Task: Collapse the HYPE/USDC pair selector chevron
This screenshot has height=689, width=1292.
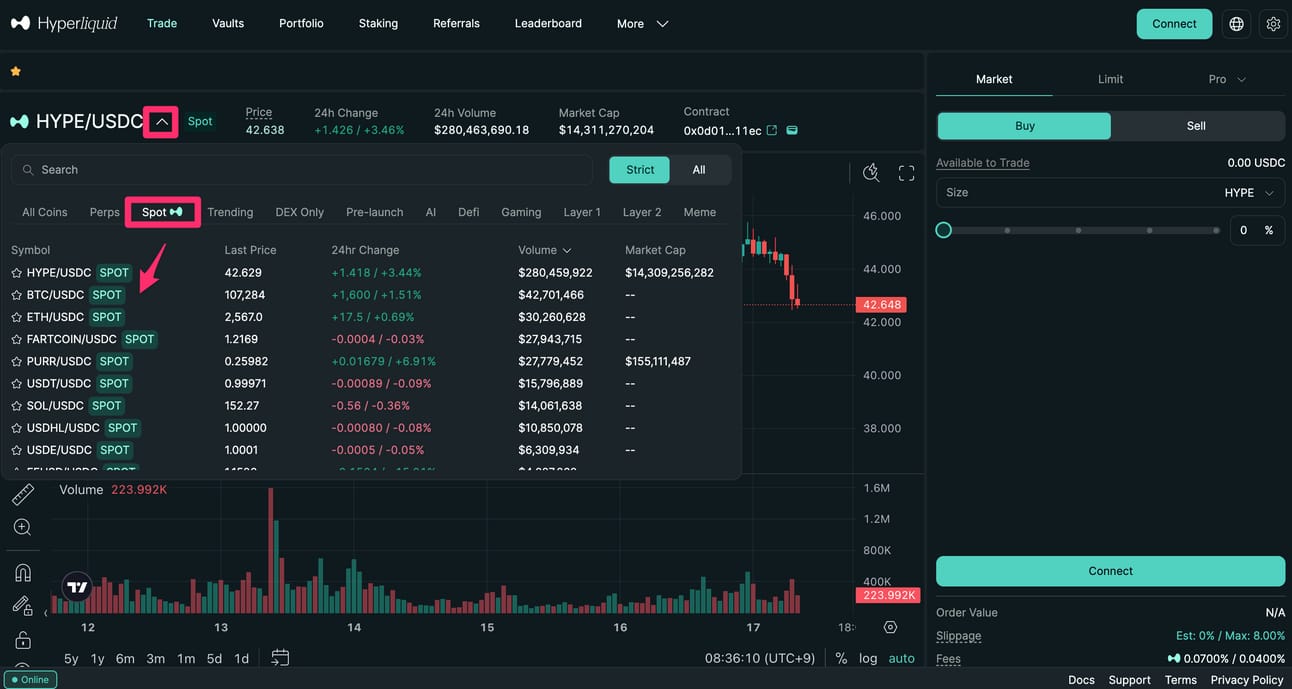Action: pos(162,122)
